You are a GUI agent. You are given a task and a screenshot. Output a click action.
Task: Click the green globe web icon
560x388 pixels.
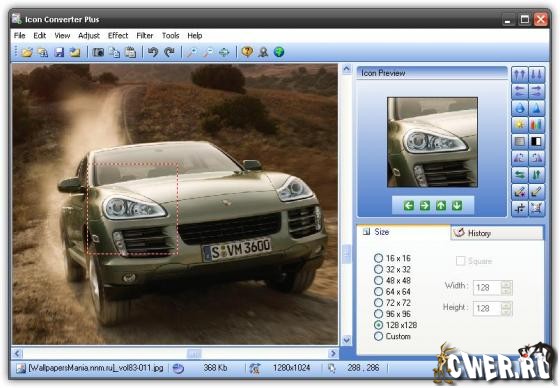(279, 52)
